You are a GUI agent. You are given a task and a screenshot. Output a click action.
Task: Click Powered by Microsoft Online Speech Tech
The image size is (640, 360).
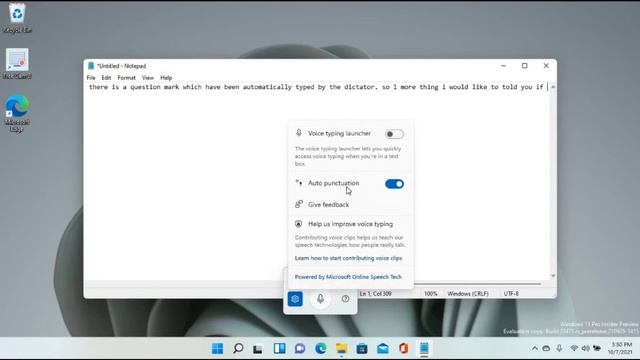pos(348,277)
